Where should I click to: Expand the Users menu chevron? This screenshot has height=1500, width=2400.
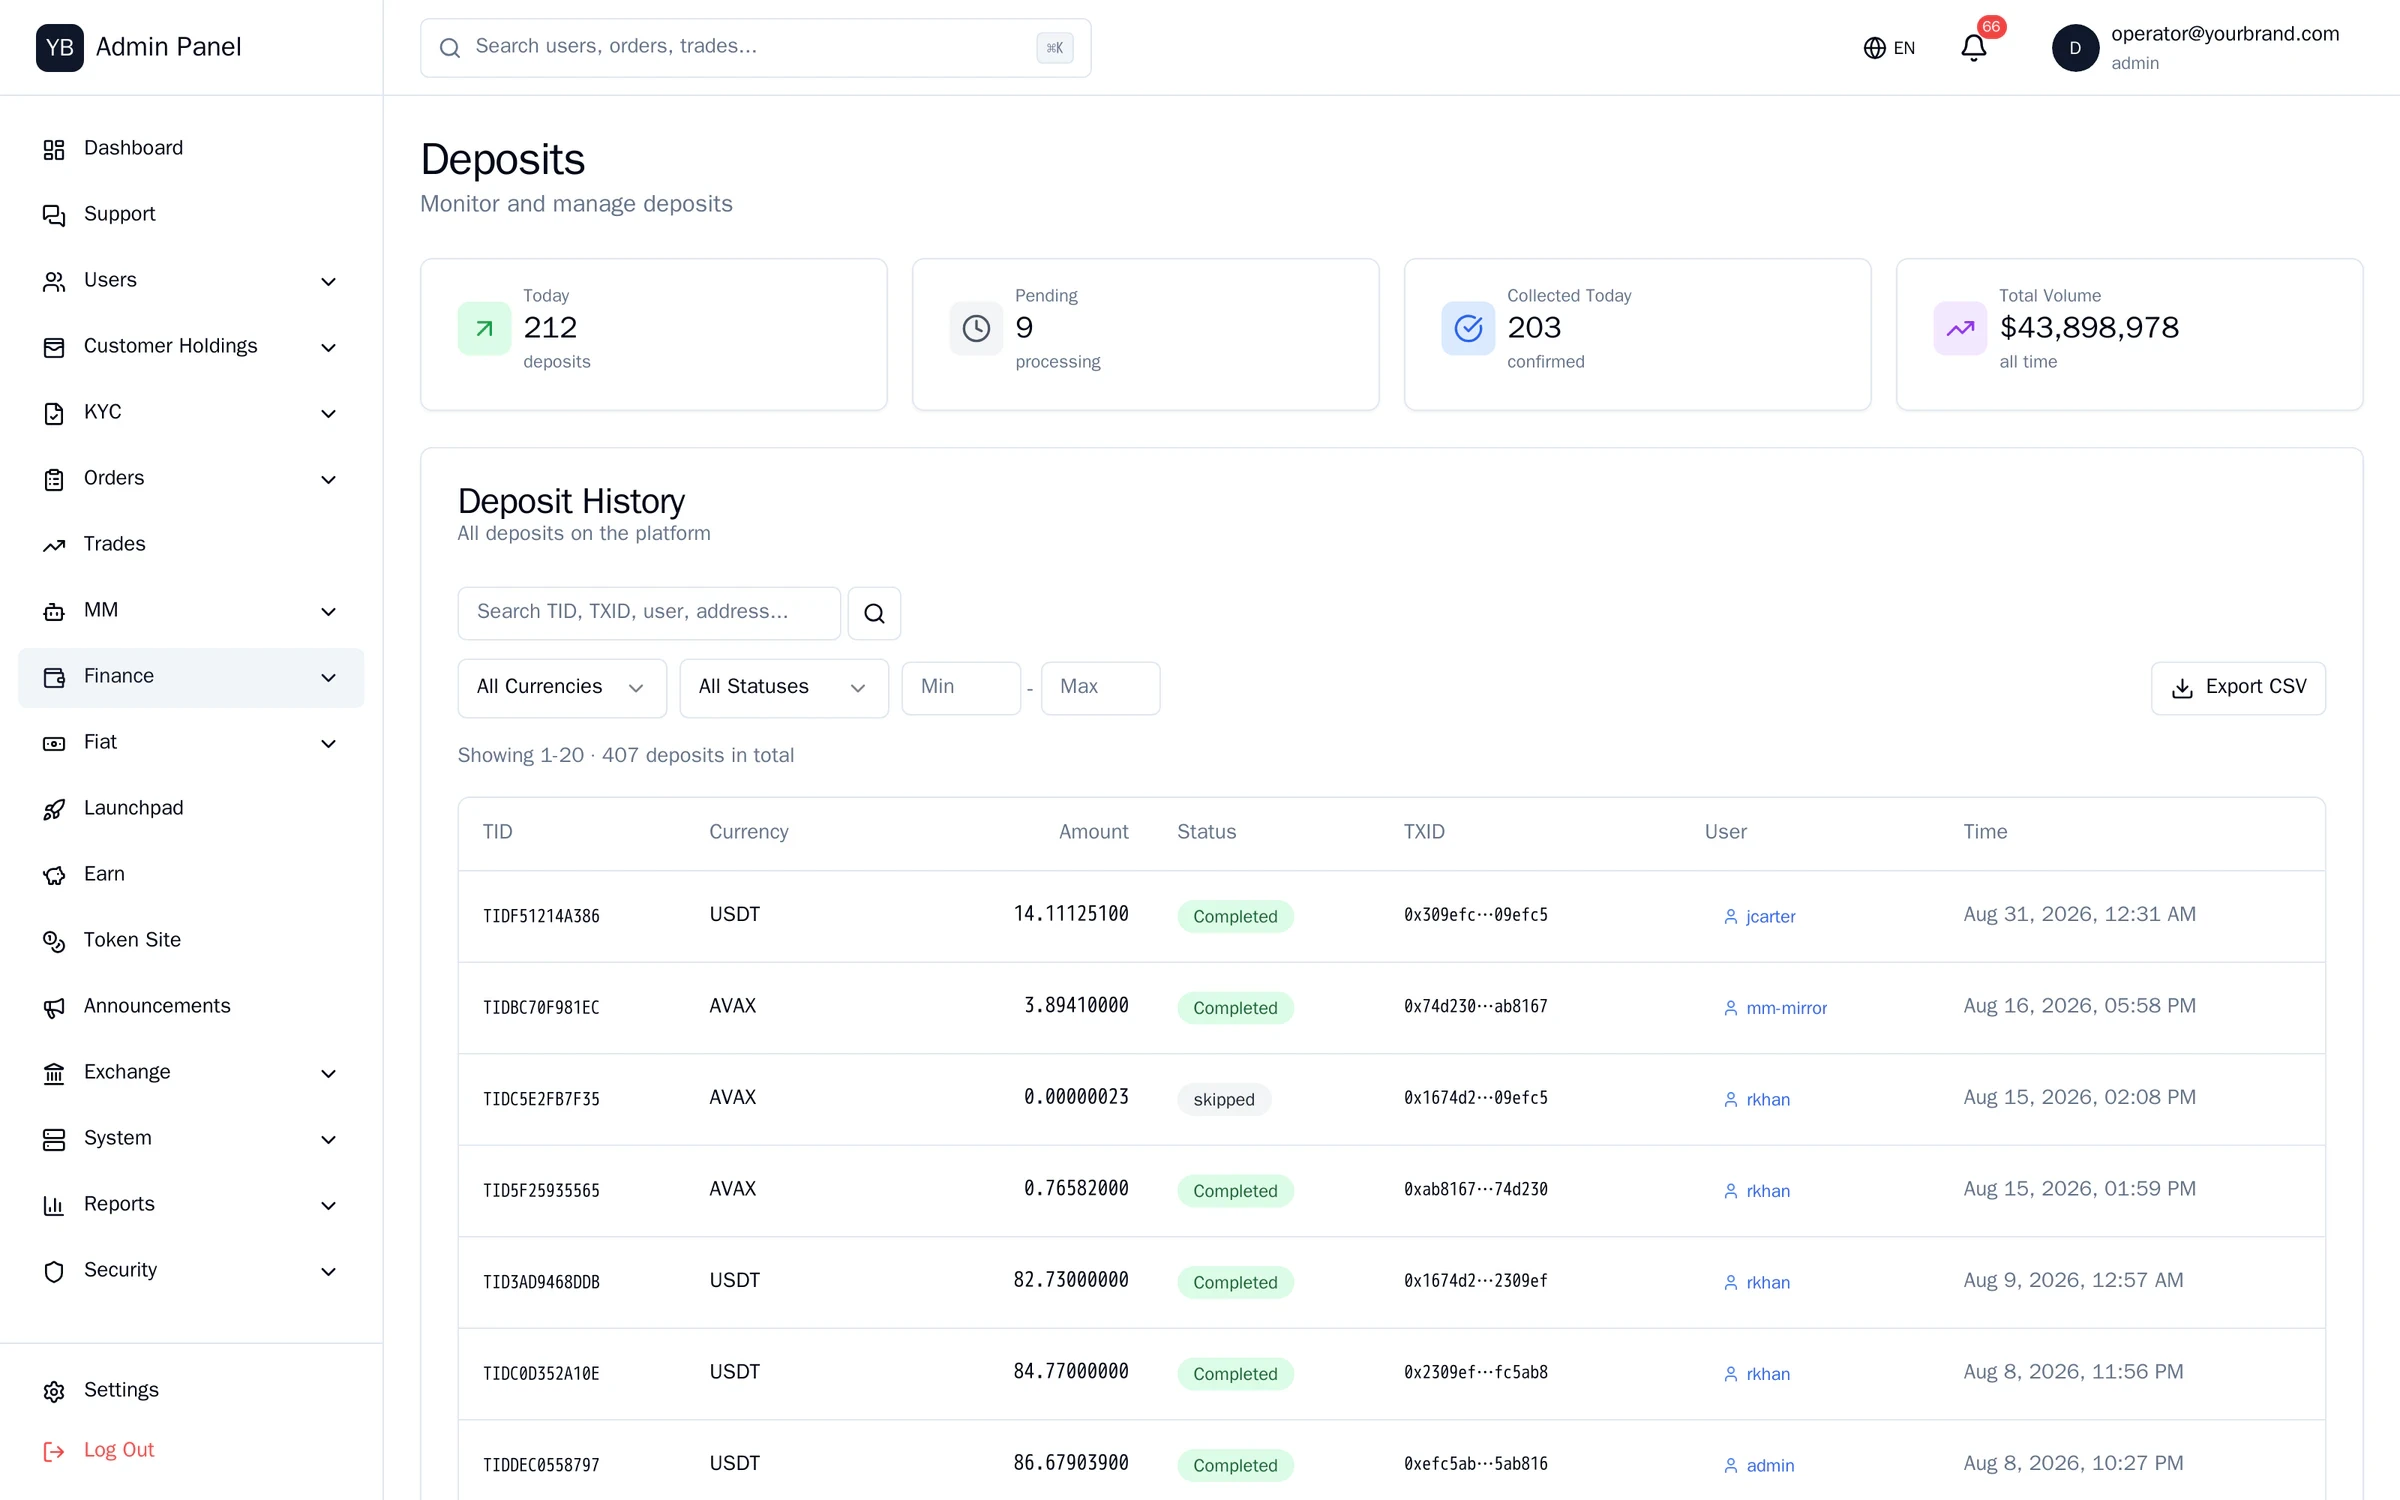[328, 282]
